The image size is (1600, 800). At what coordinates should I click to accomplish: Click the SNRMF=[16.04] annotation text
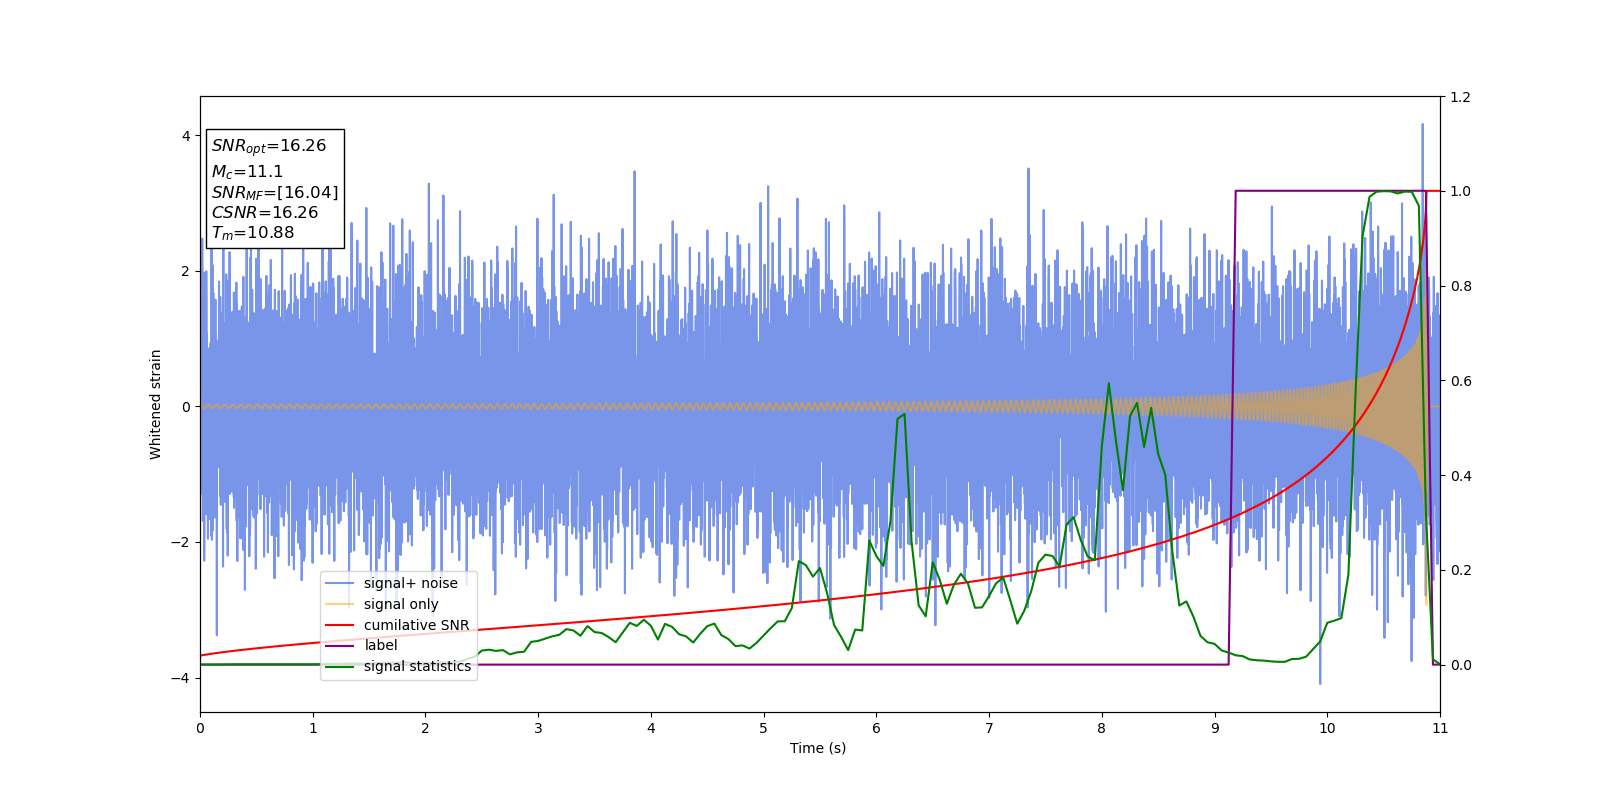click(x=275, y=192)
